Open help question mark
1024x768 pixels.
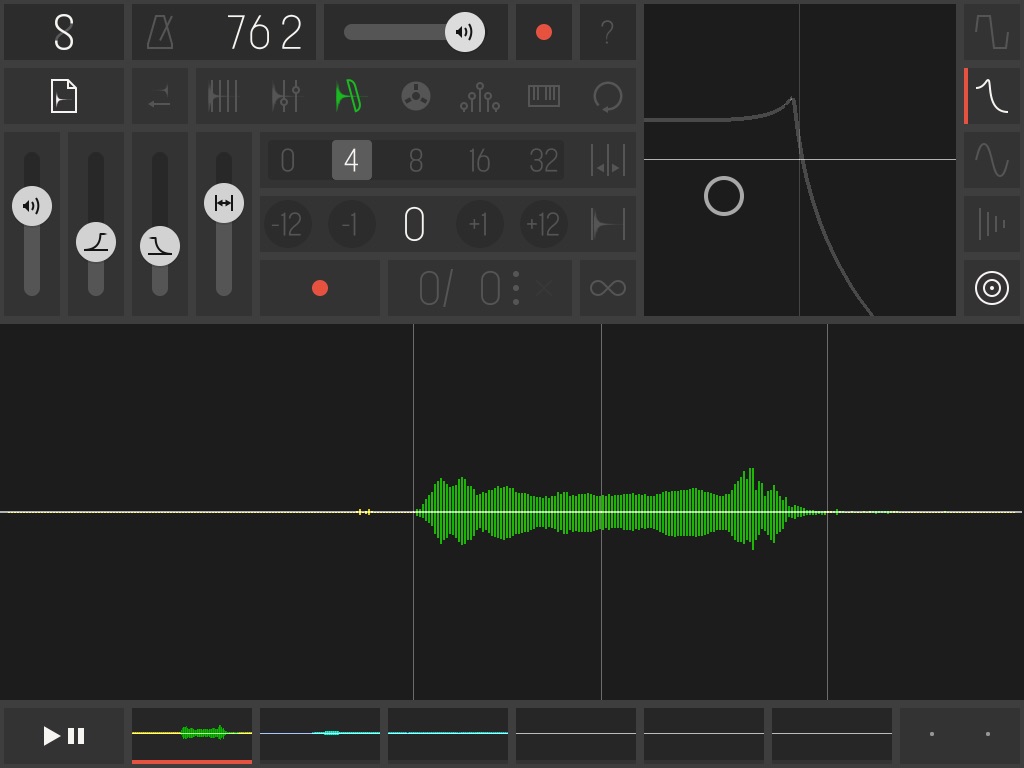click(607, 32)
